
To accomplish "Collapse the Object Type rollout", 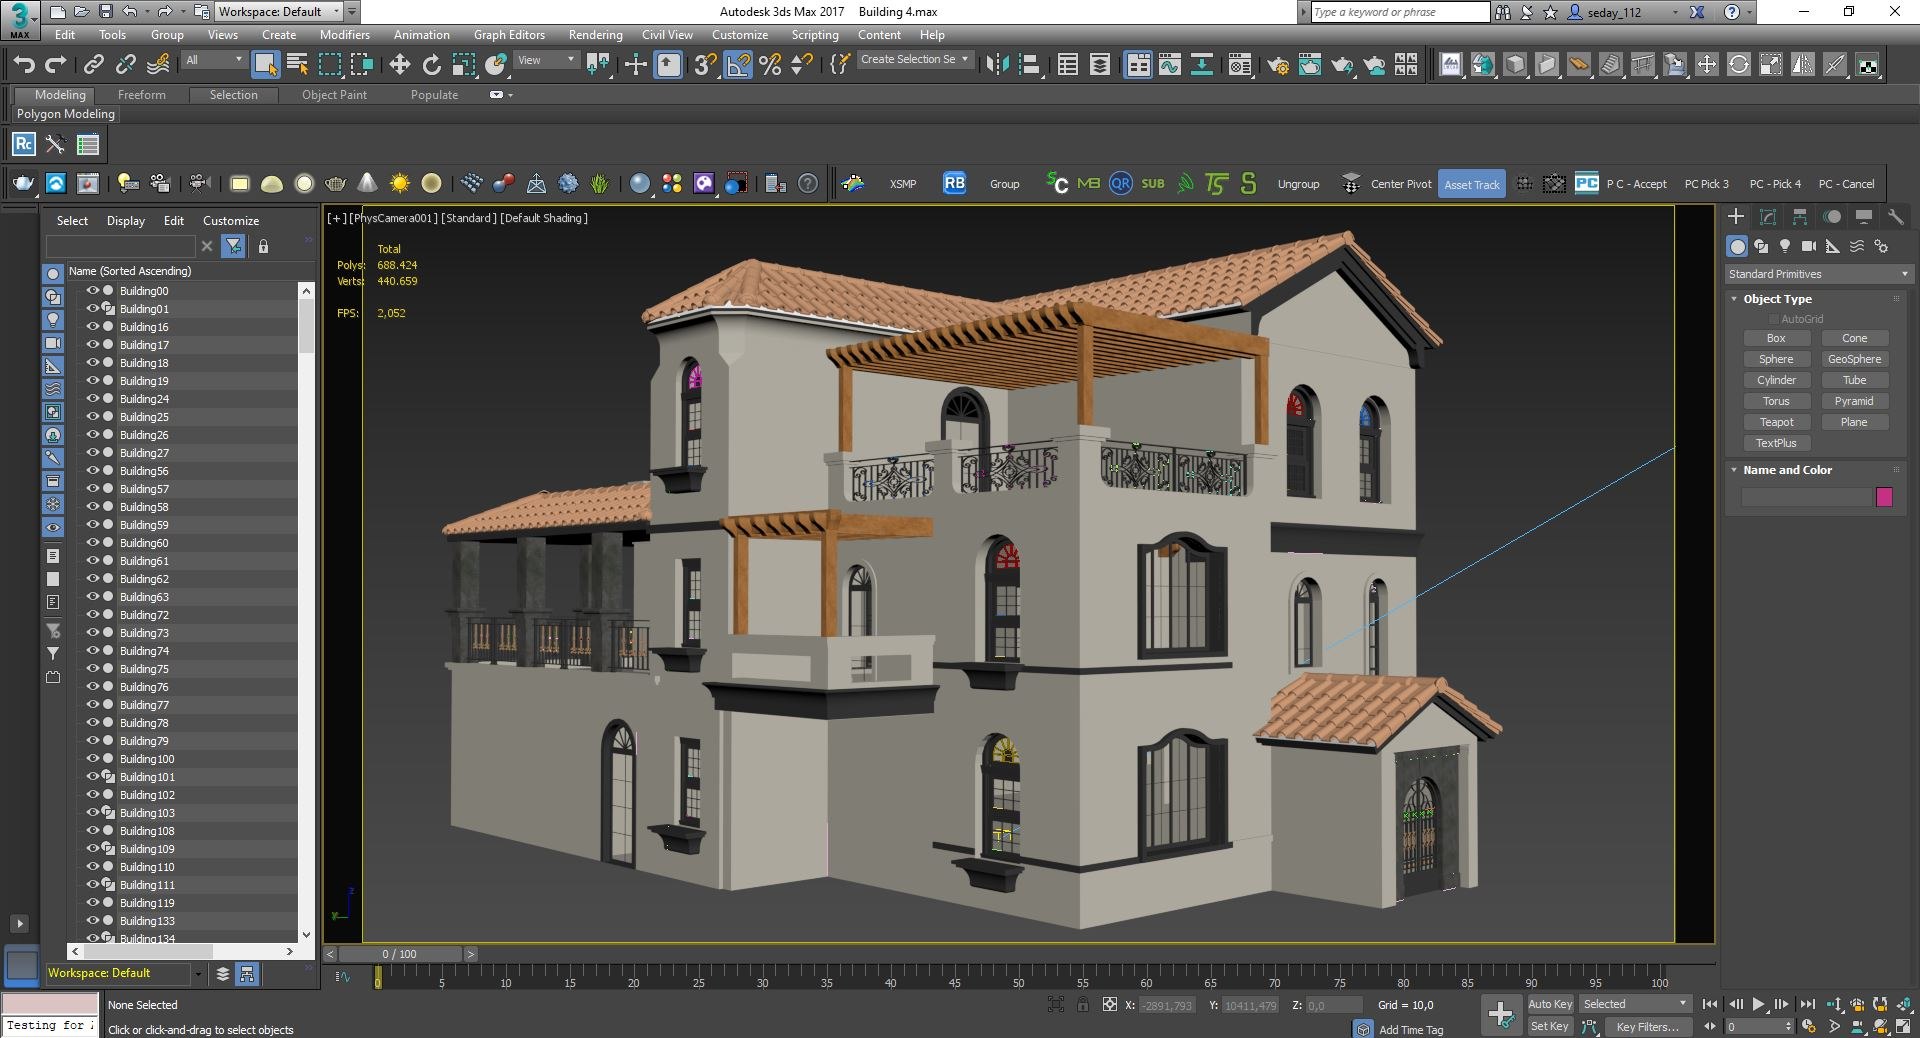I will click(1734, 299).
